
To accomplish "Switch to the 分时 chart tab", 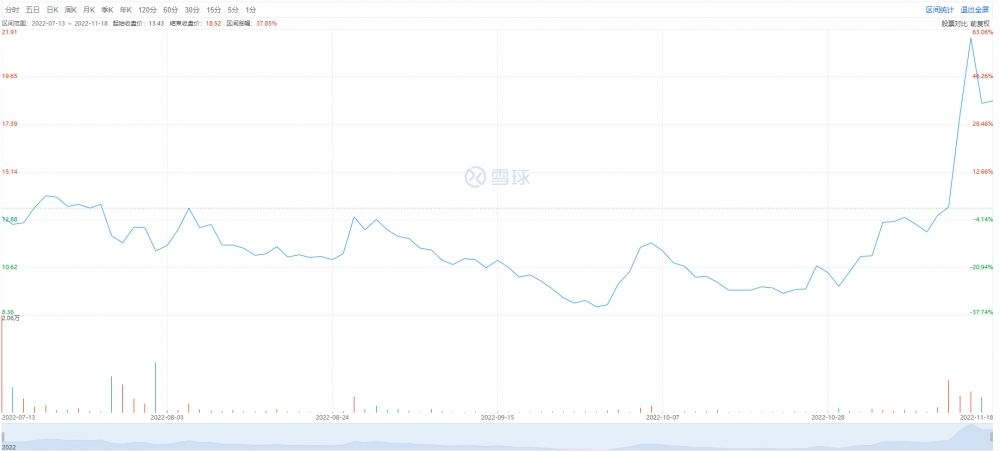I will (12, 9).
